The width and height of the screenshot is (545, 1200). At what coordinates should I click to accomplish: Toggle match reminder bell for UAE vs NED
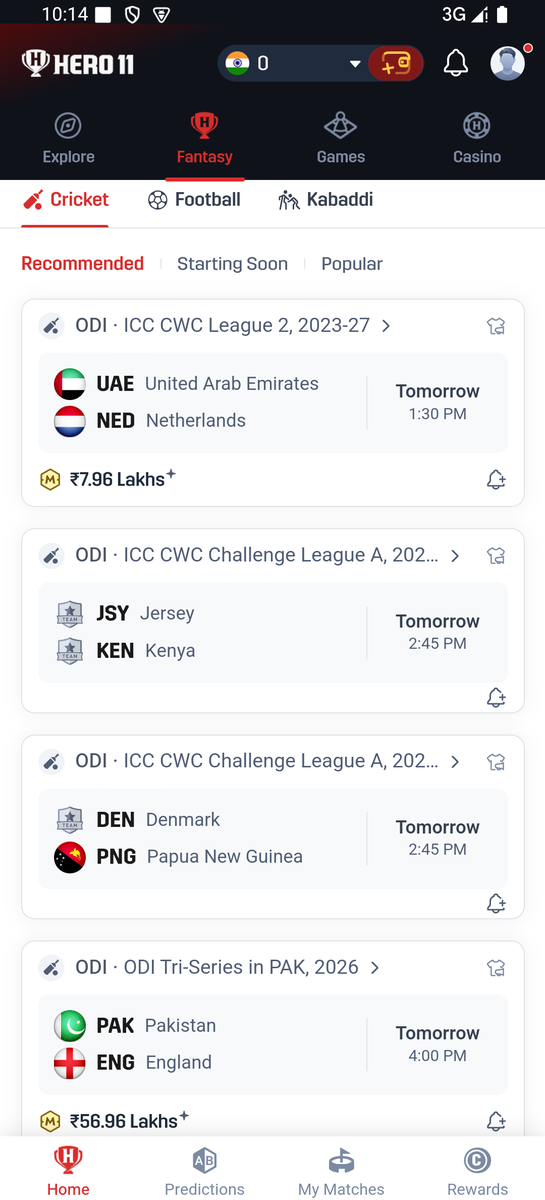(x=496, y=480)
